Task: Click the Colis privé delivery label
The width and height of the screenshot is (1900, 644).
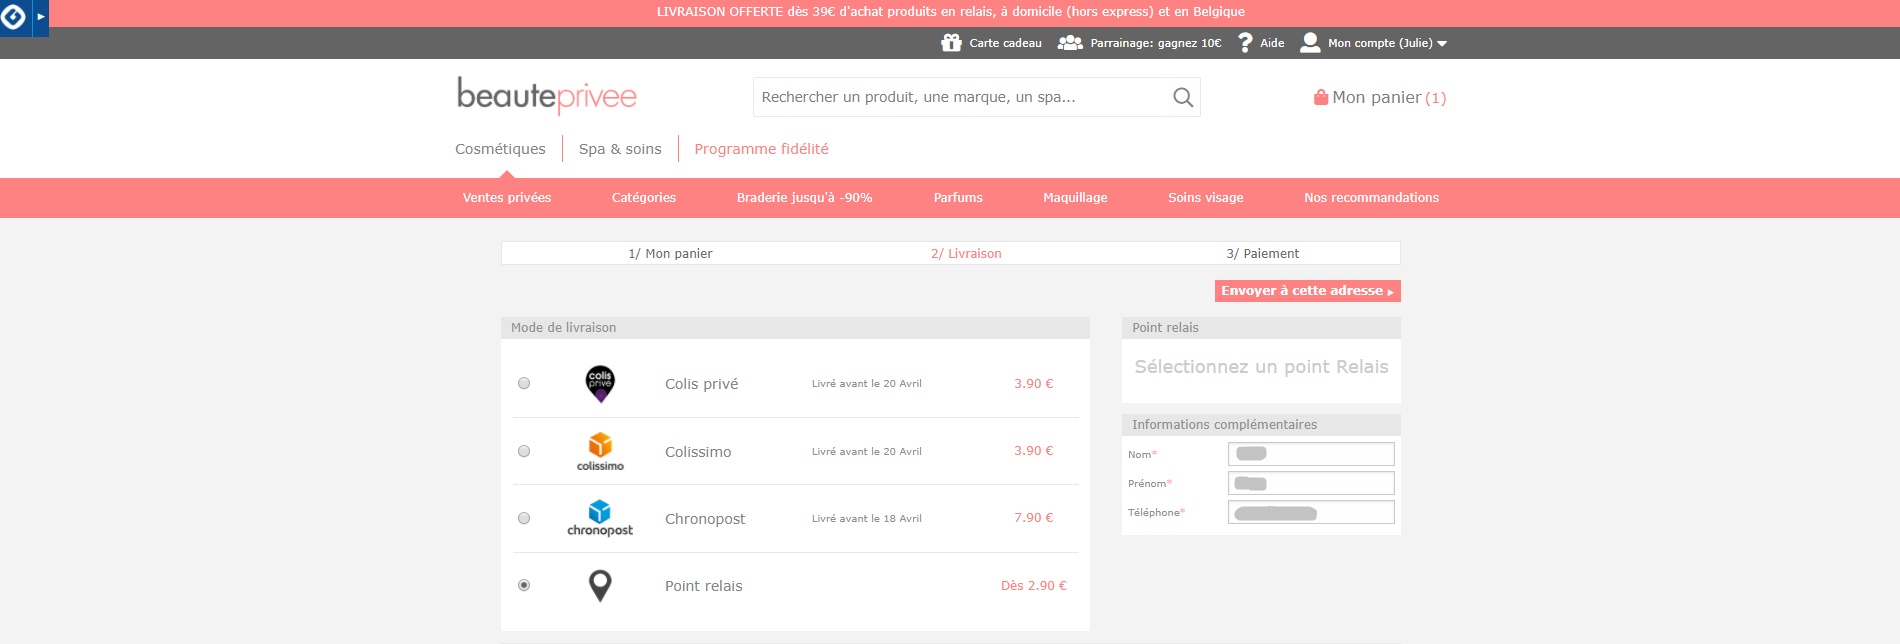Action: pos(701,384)
